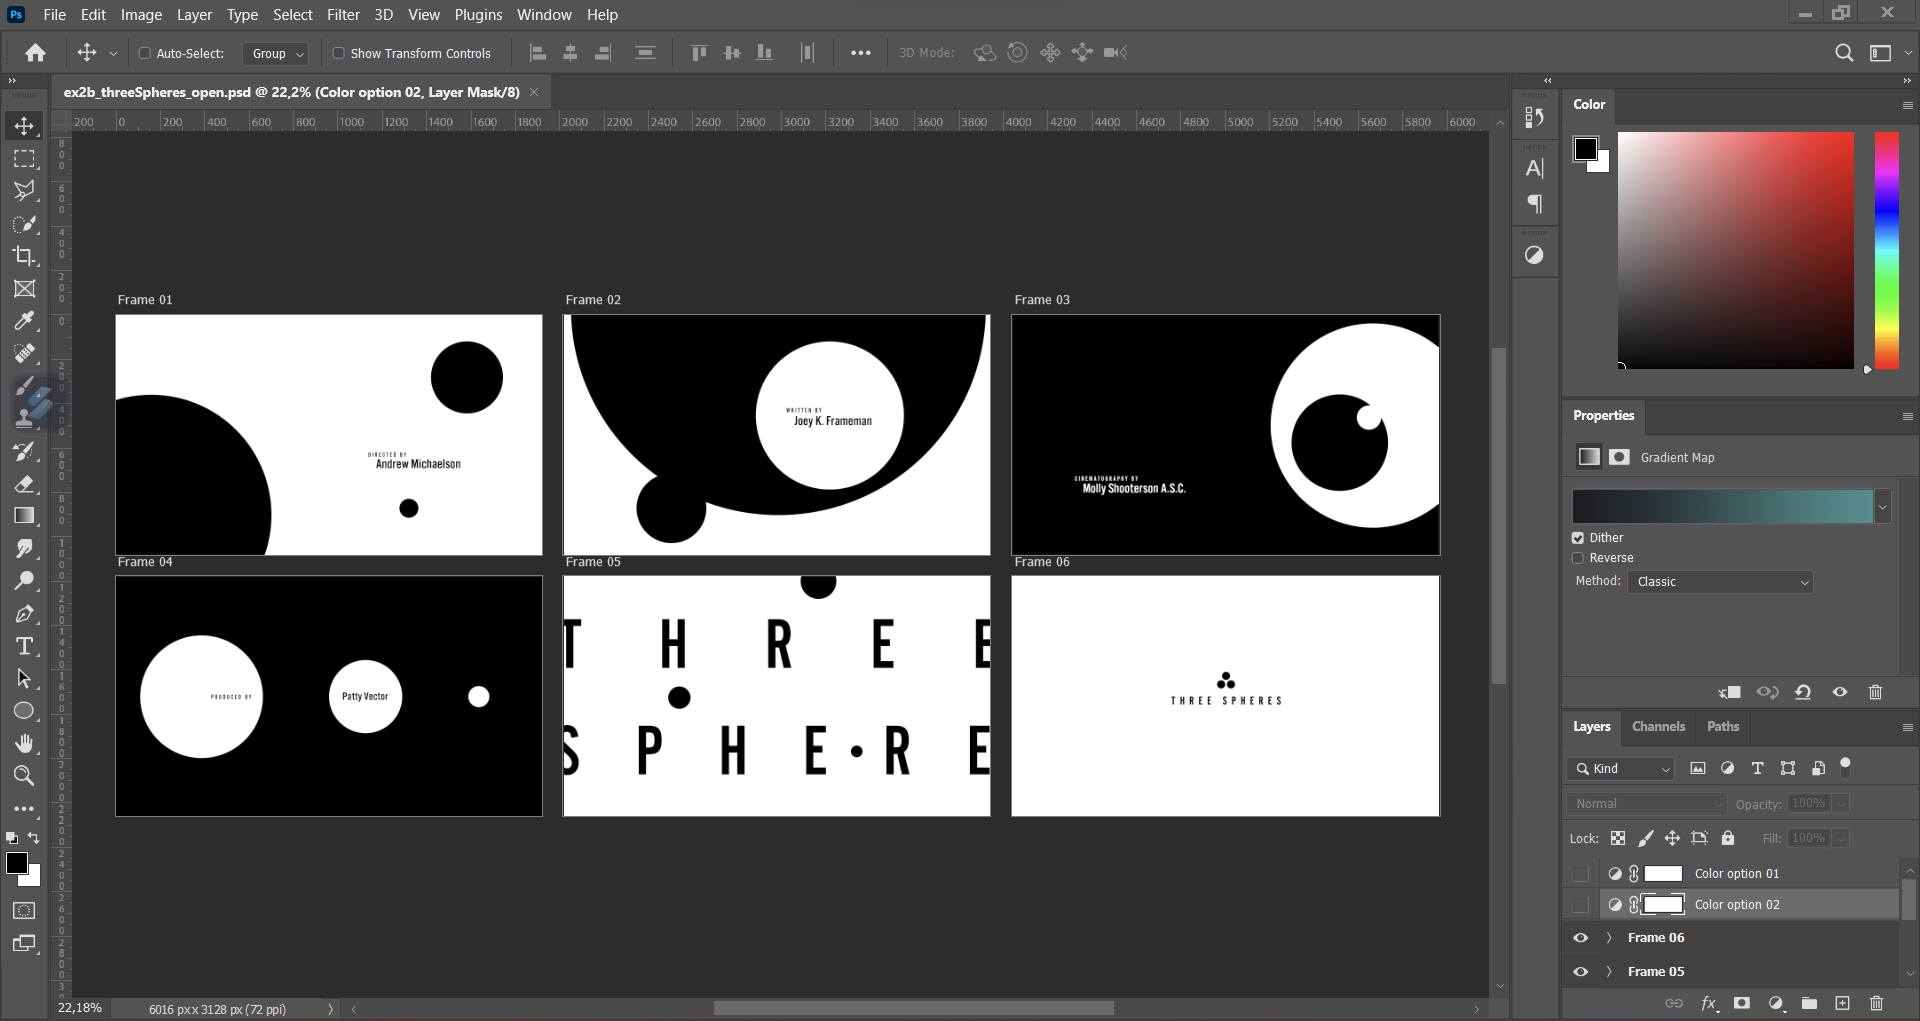Viewport: 1920px width, 1021px height.
Task: Select the Eraser tool
Action: point(25,484)
